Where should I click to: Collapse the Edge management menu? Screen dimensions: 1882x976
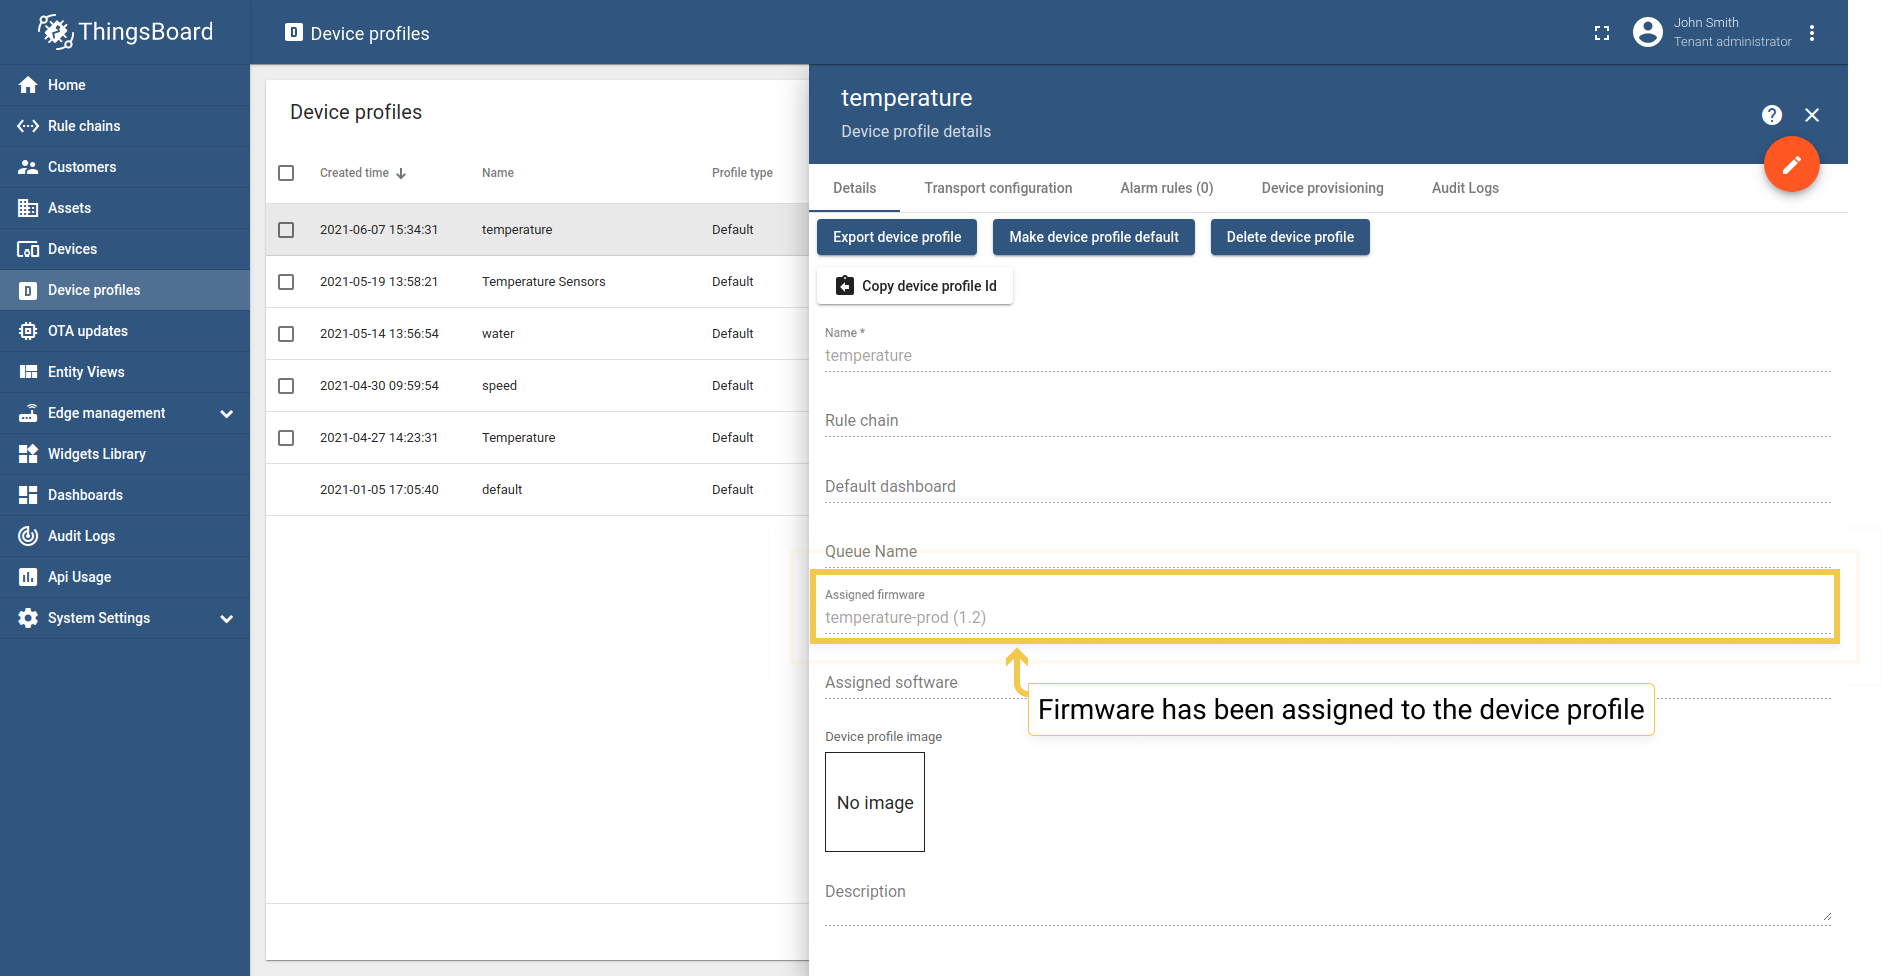[x=227, y=412]
